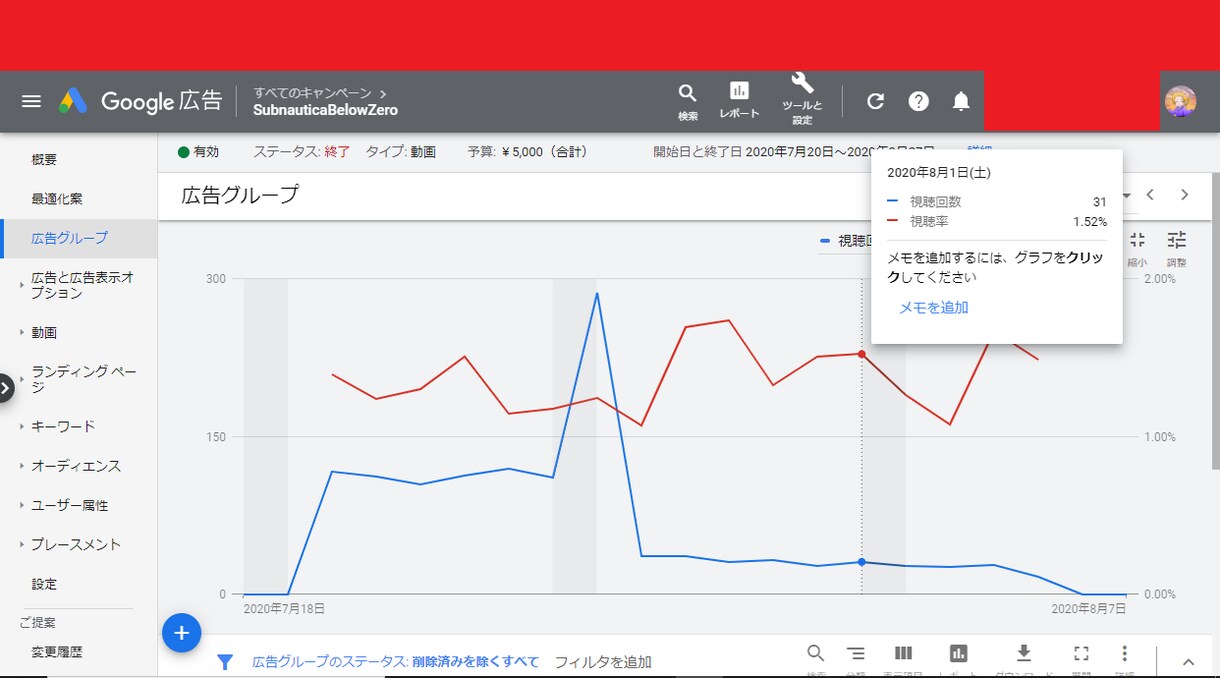
Task: Expand the 動画 side menu item
Action: 44,333
